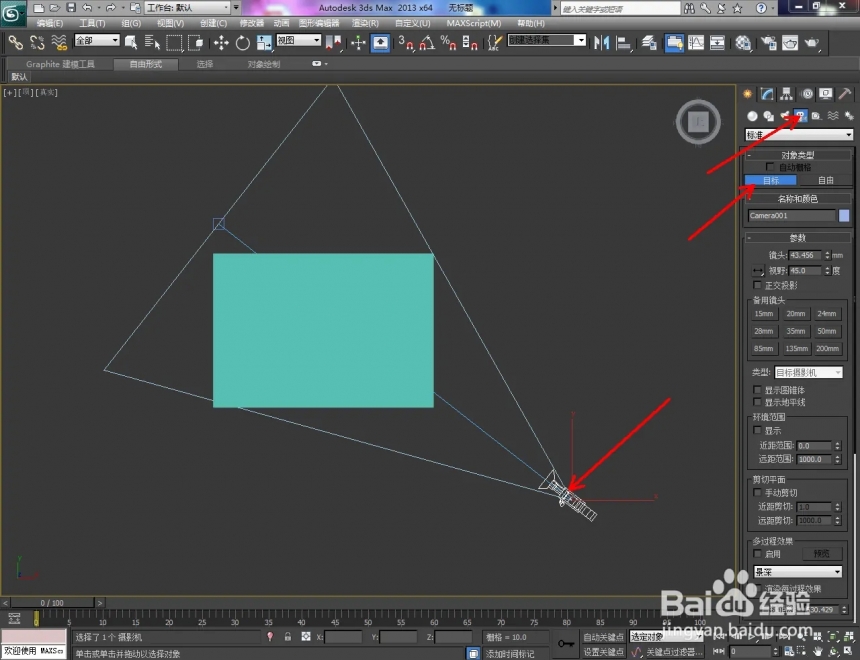
Task: Click the ViewCube top face
Action: point(698,122)
